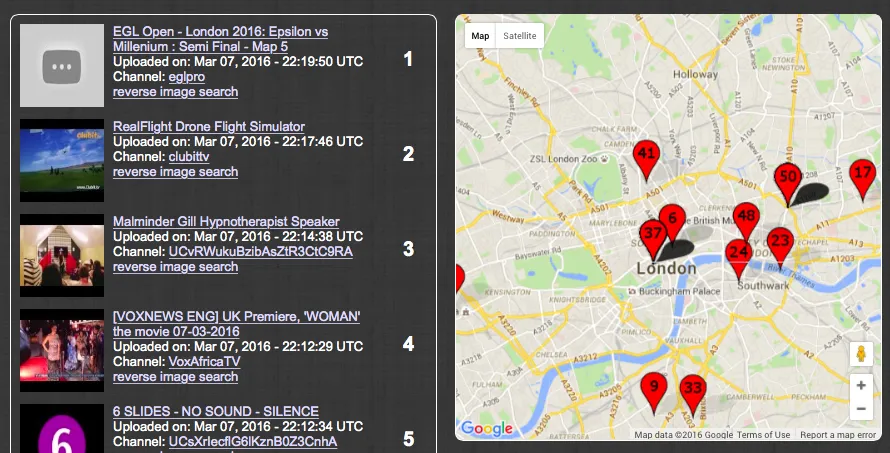Open VOXNEWS UK Premiere WOMAN video
The image size is (890, 453).
(237, 324)
